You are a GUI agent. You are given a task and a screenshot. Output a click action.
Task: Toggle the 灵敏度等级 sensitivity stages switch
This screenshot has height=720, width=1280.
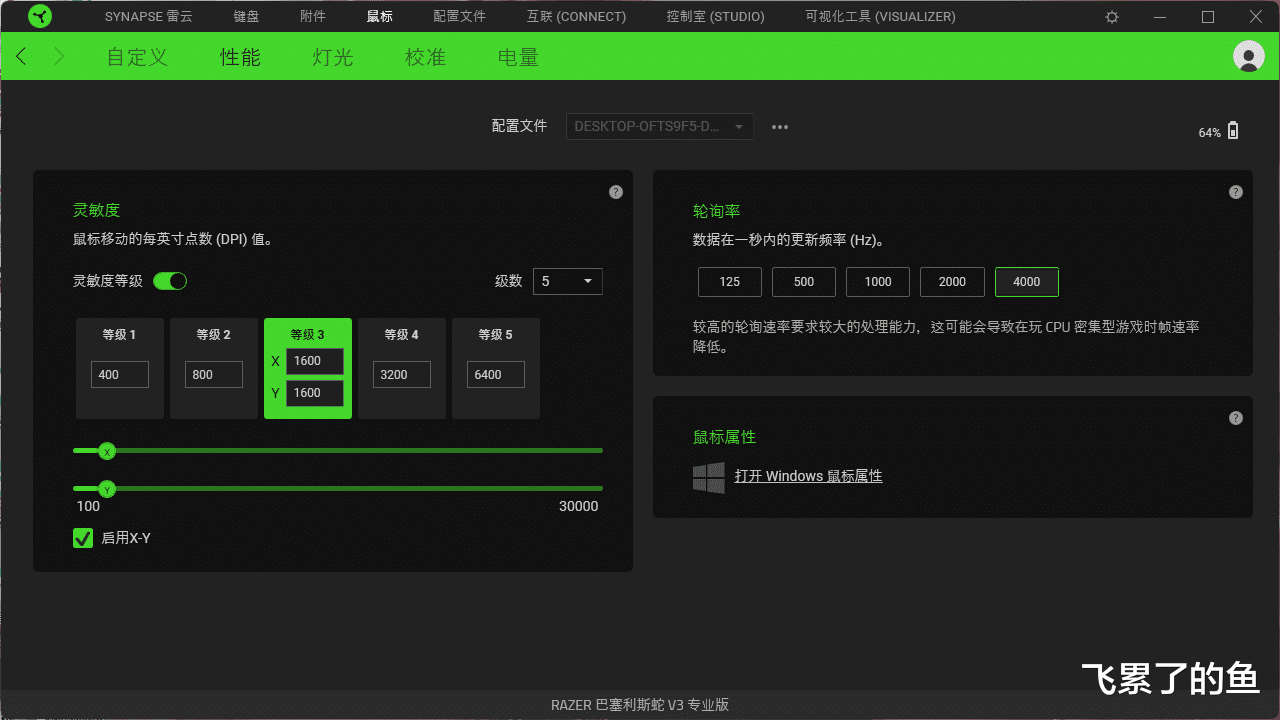point(170,281)
